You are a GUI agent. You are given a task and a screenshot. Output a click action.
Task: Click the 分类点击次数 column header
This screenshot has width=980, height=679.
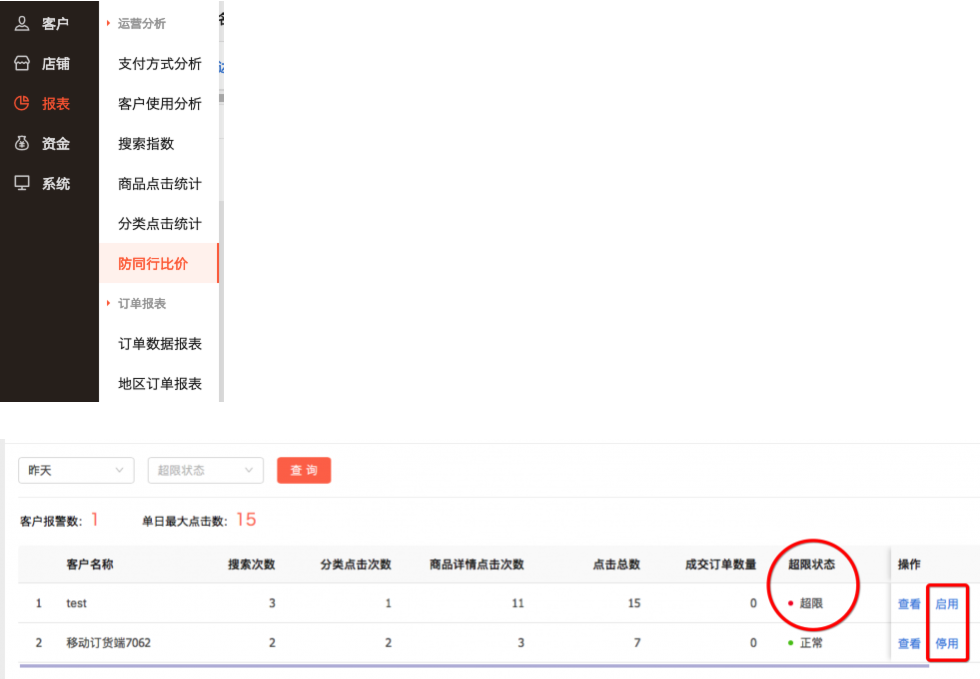[356, 564]
